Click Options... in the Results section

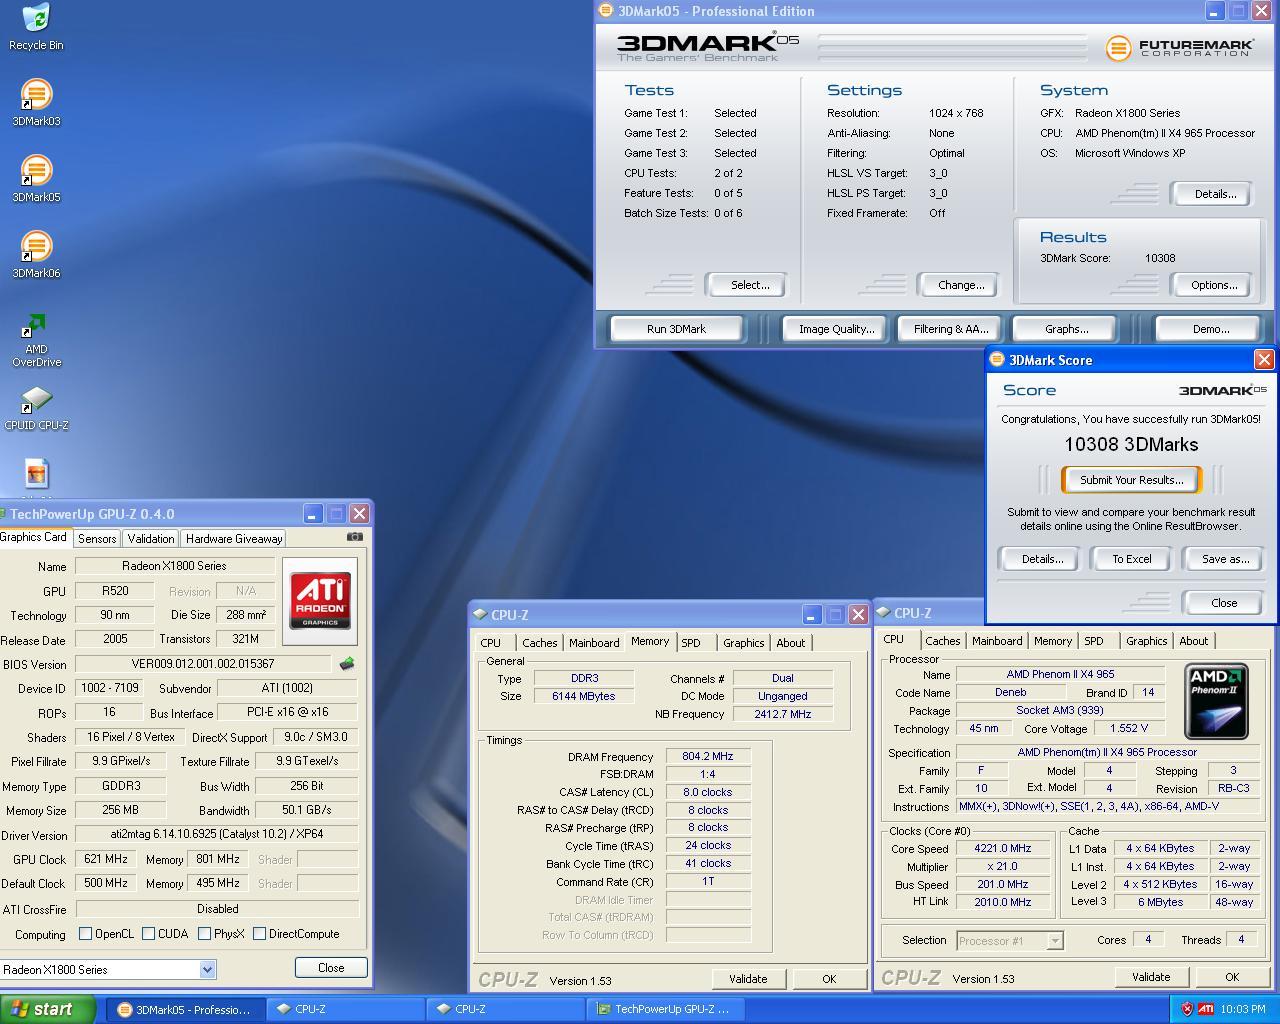click(1213, 285)
